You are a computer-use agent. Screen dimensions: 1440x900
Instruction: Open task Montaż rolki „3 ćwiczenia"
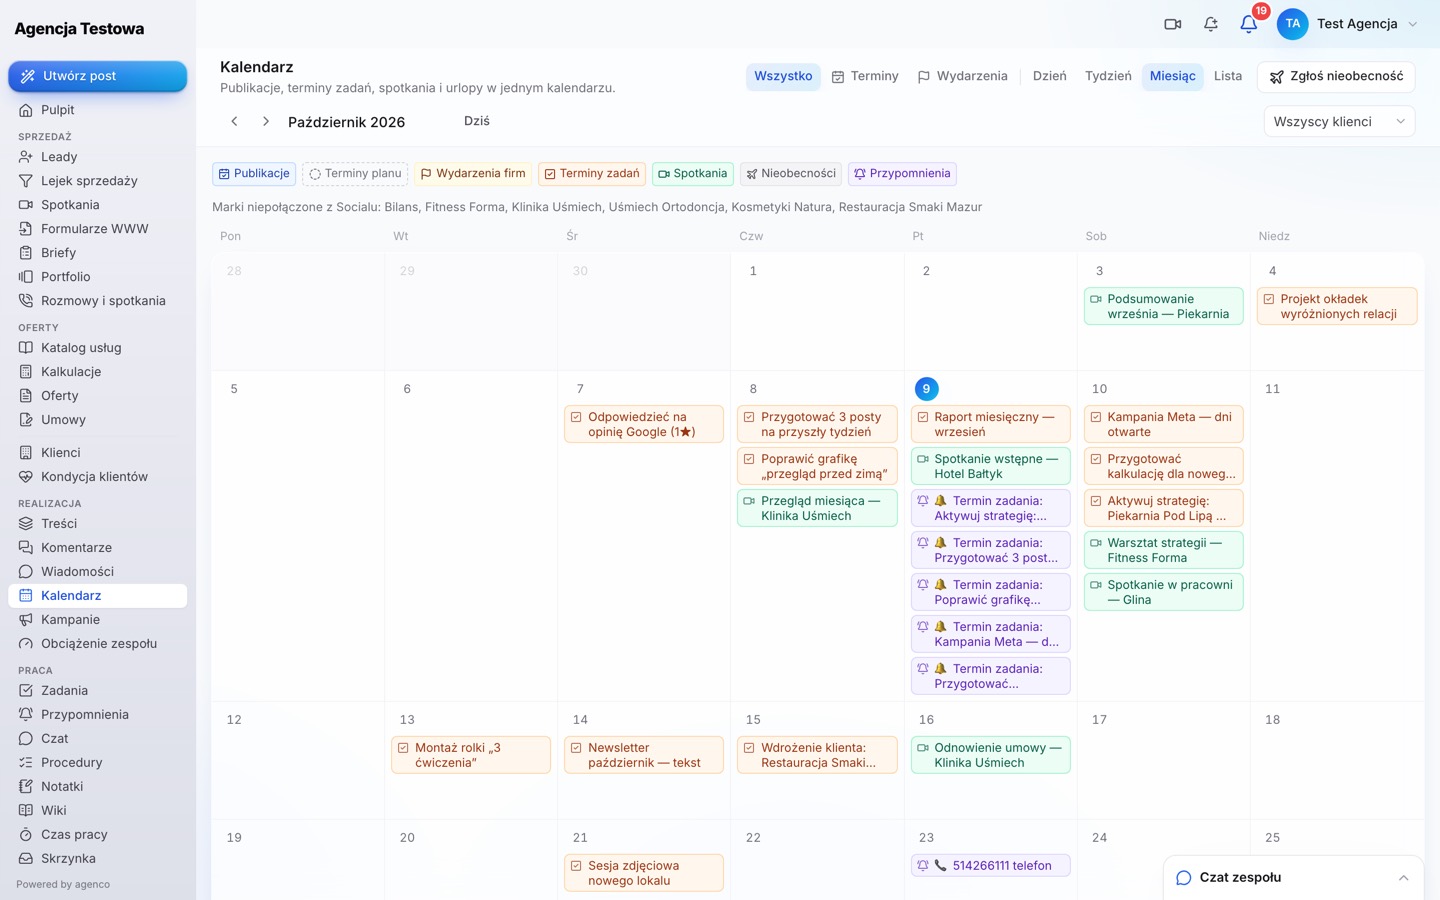(471, 755)
